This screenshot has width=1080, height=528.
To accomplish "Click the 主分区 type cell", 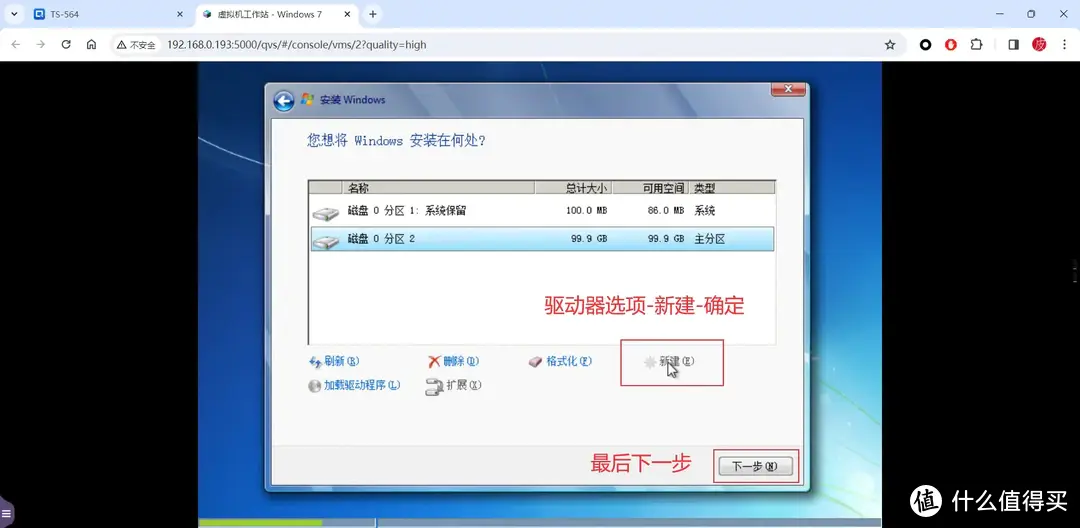I will click(x=709, y=239).
